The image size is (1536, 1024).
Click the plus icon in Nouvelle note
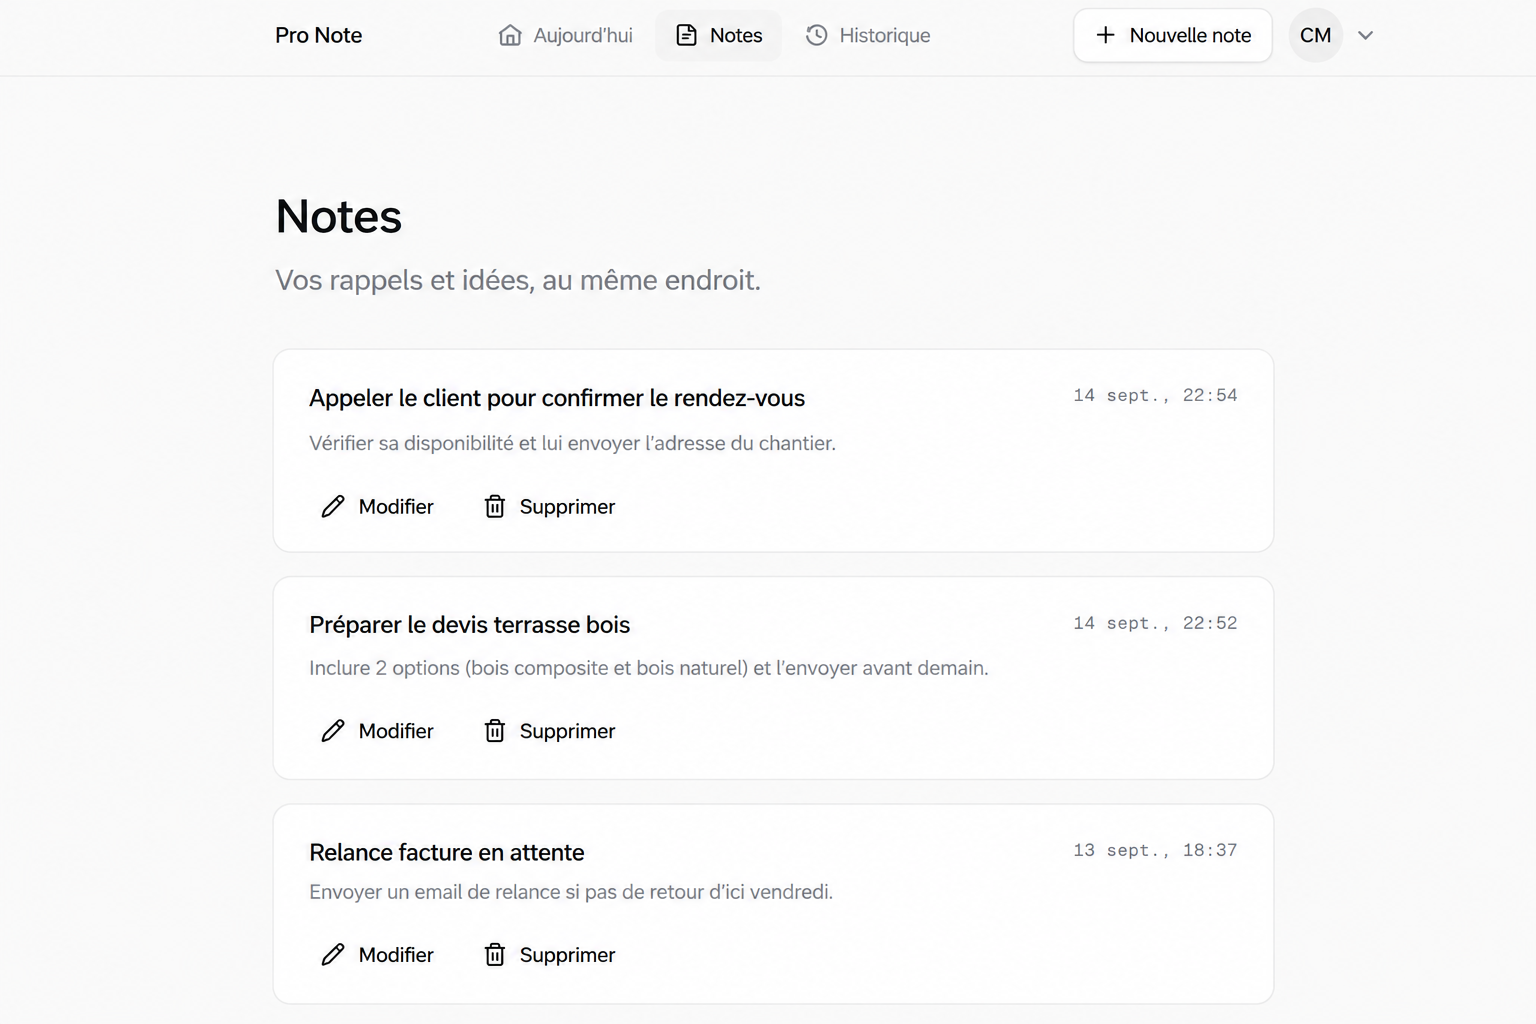coord(1105,36)
